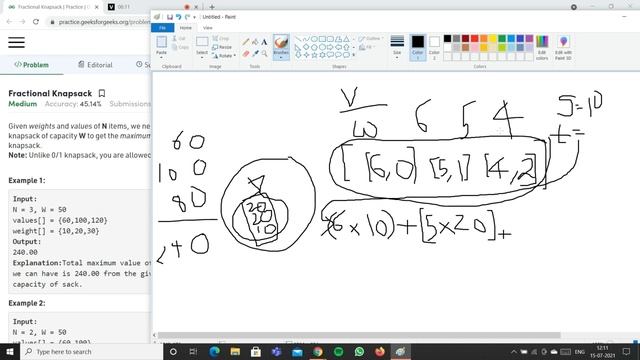Switch to the Fractional Knapsack browser tab
The height and width of the screenshot is (360, 640).
(52, 7)
